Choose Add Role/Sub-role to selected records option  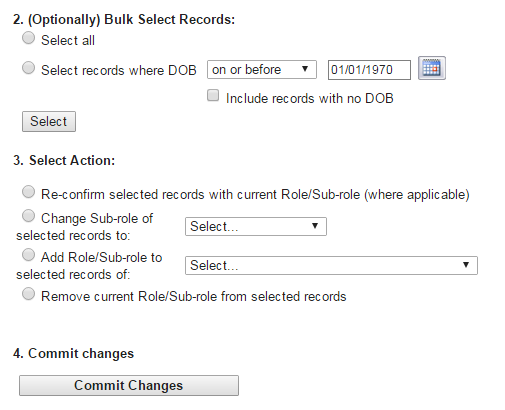tap(28, 255)
